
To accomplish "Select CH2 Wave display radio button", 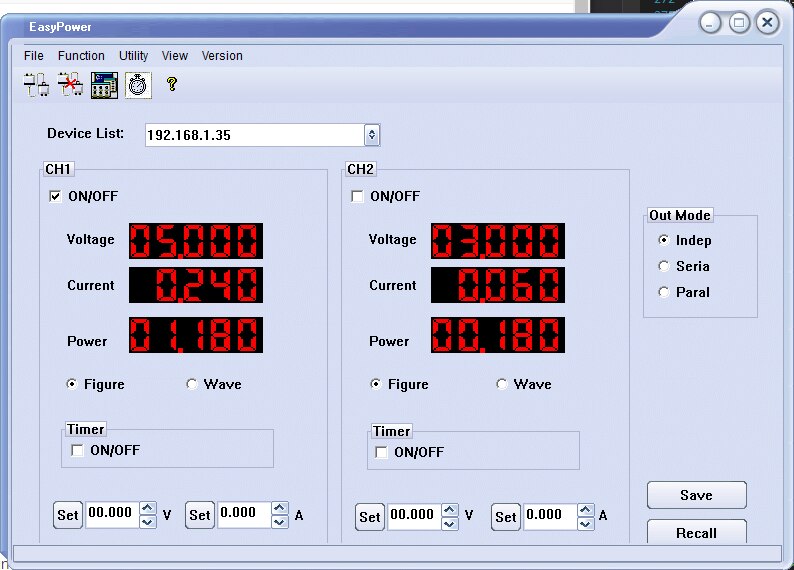I will (501, 384).
